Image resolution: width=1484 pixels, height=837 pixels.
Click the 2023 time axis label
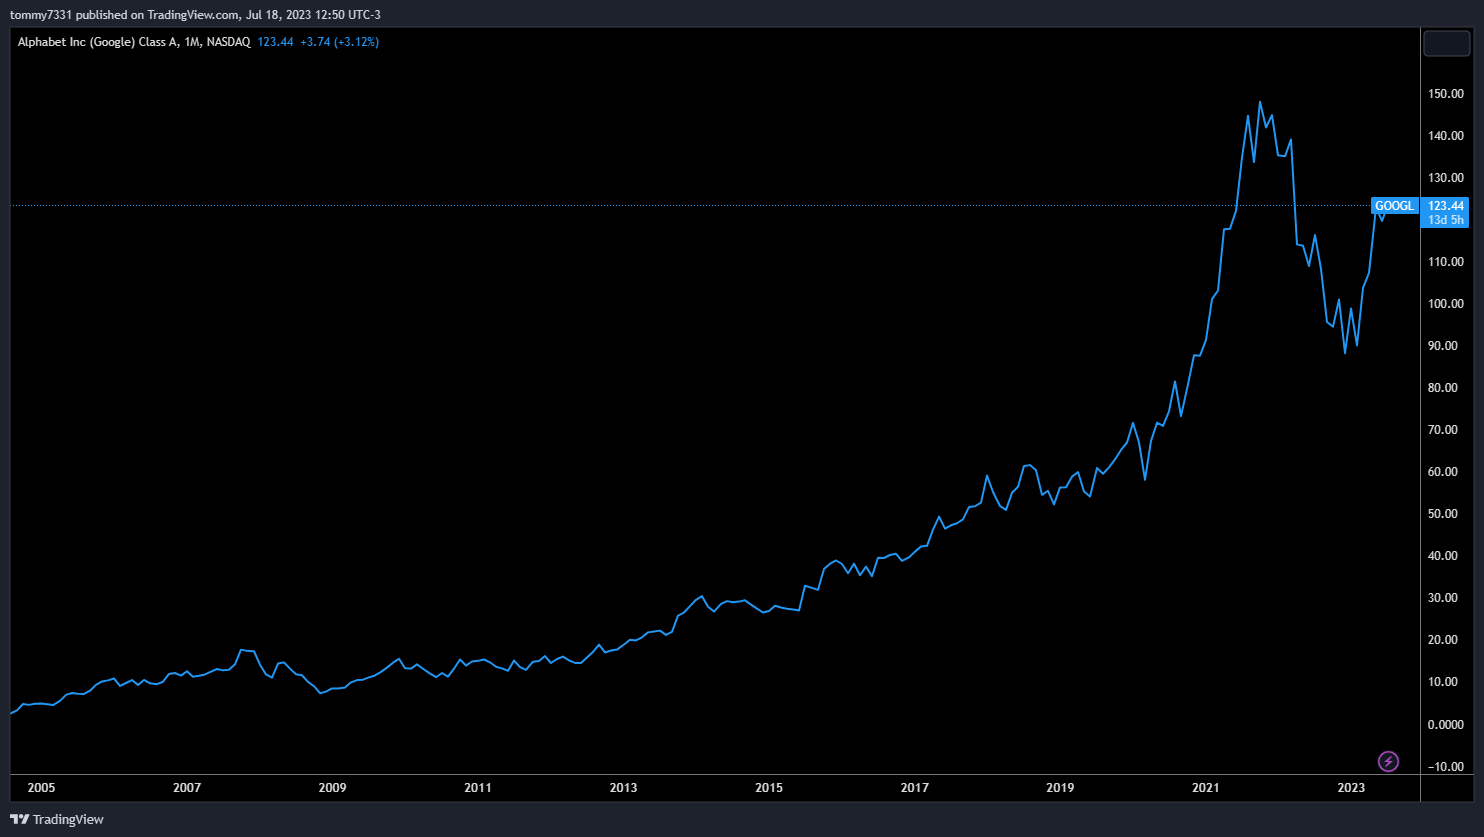1351,788
